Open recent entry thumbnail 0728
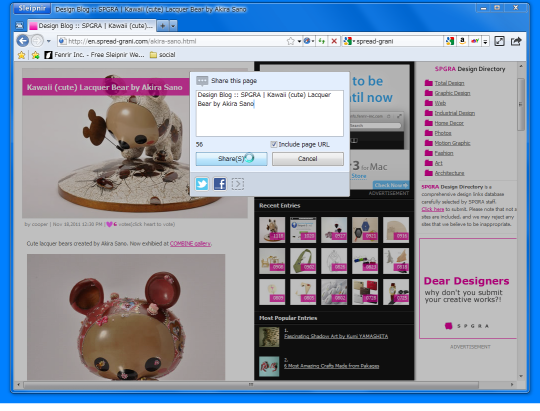 pyautogui.click(x=365, y=292)
